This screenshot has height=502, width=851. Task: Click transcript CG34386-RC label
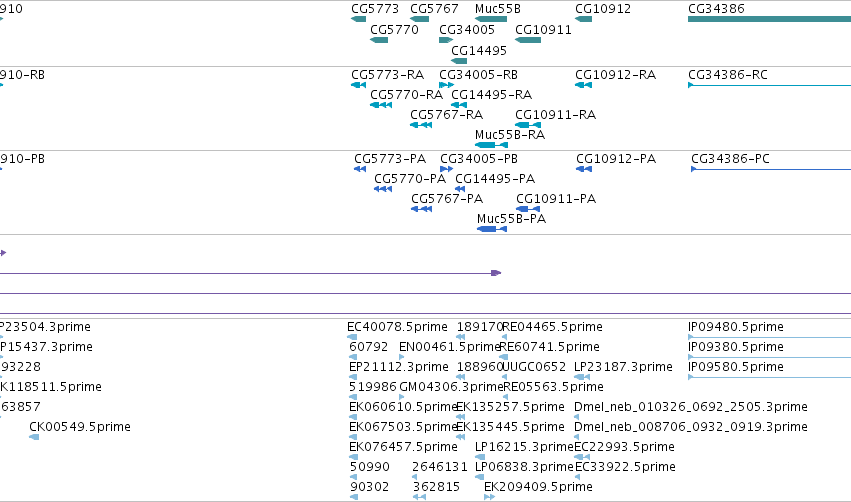[727, 74]
